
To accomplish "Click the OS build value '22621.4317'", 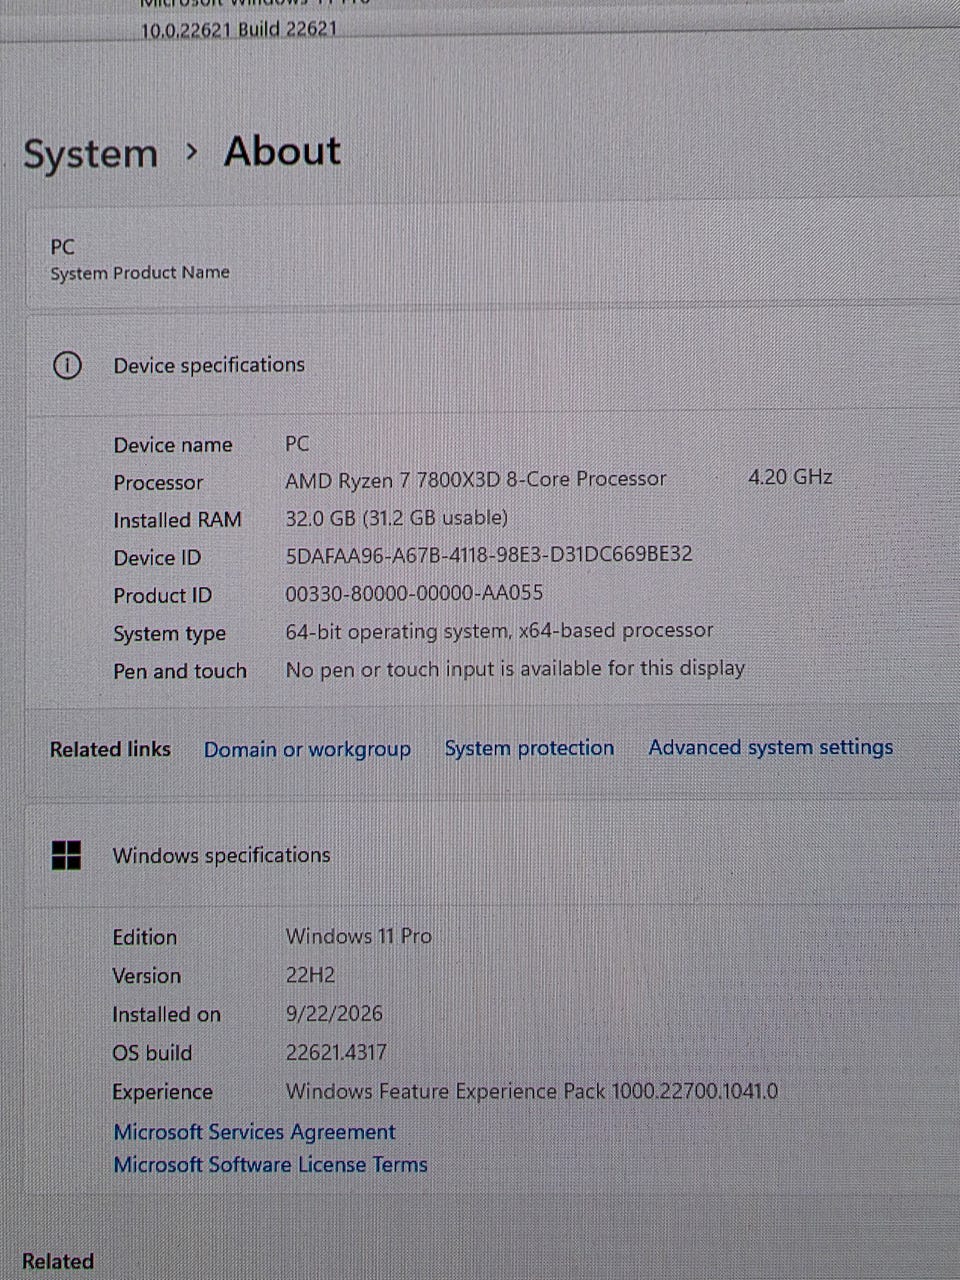I will tap(336, 1052).
